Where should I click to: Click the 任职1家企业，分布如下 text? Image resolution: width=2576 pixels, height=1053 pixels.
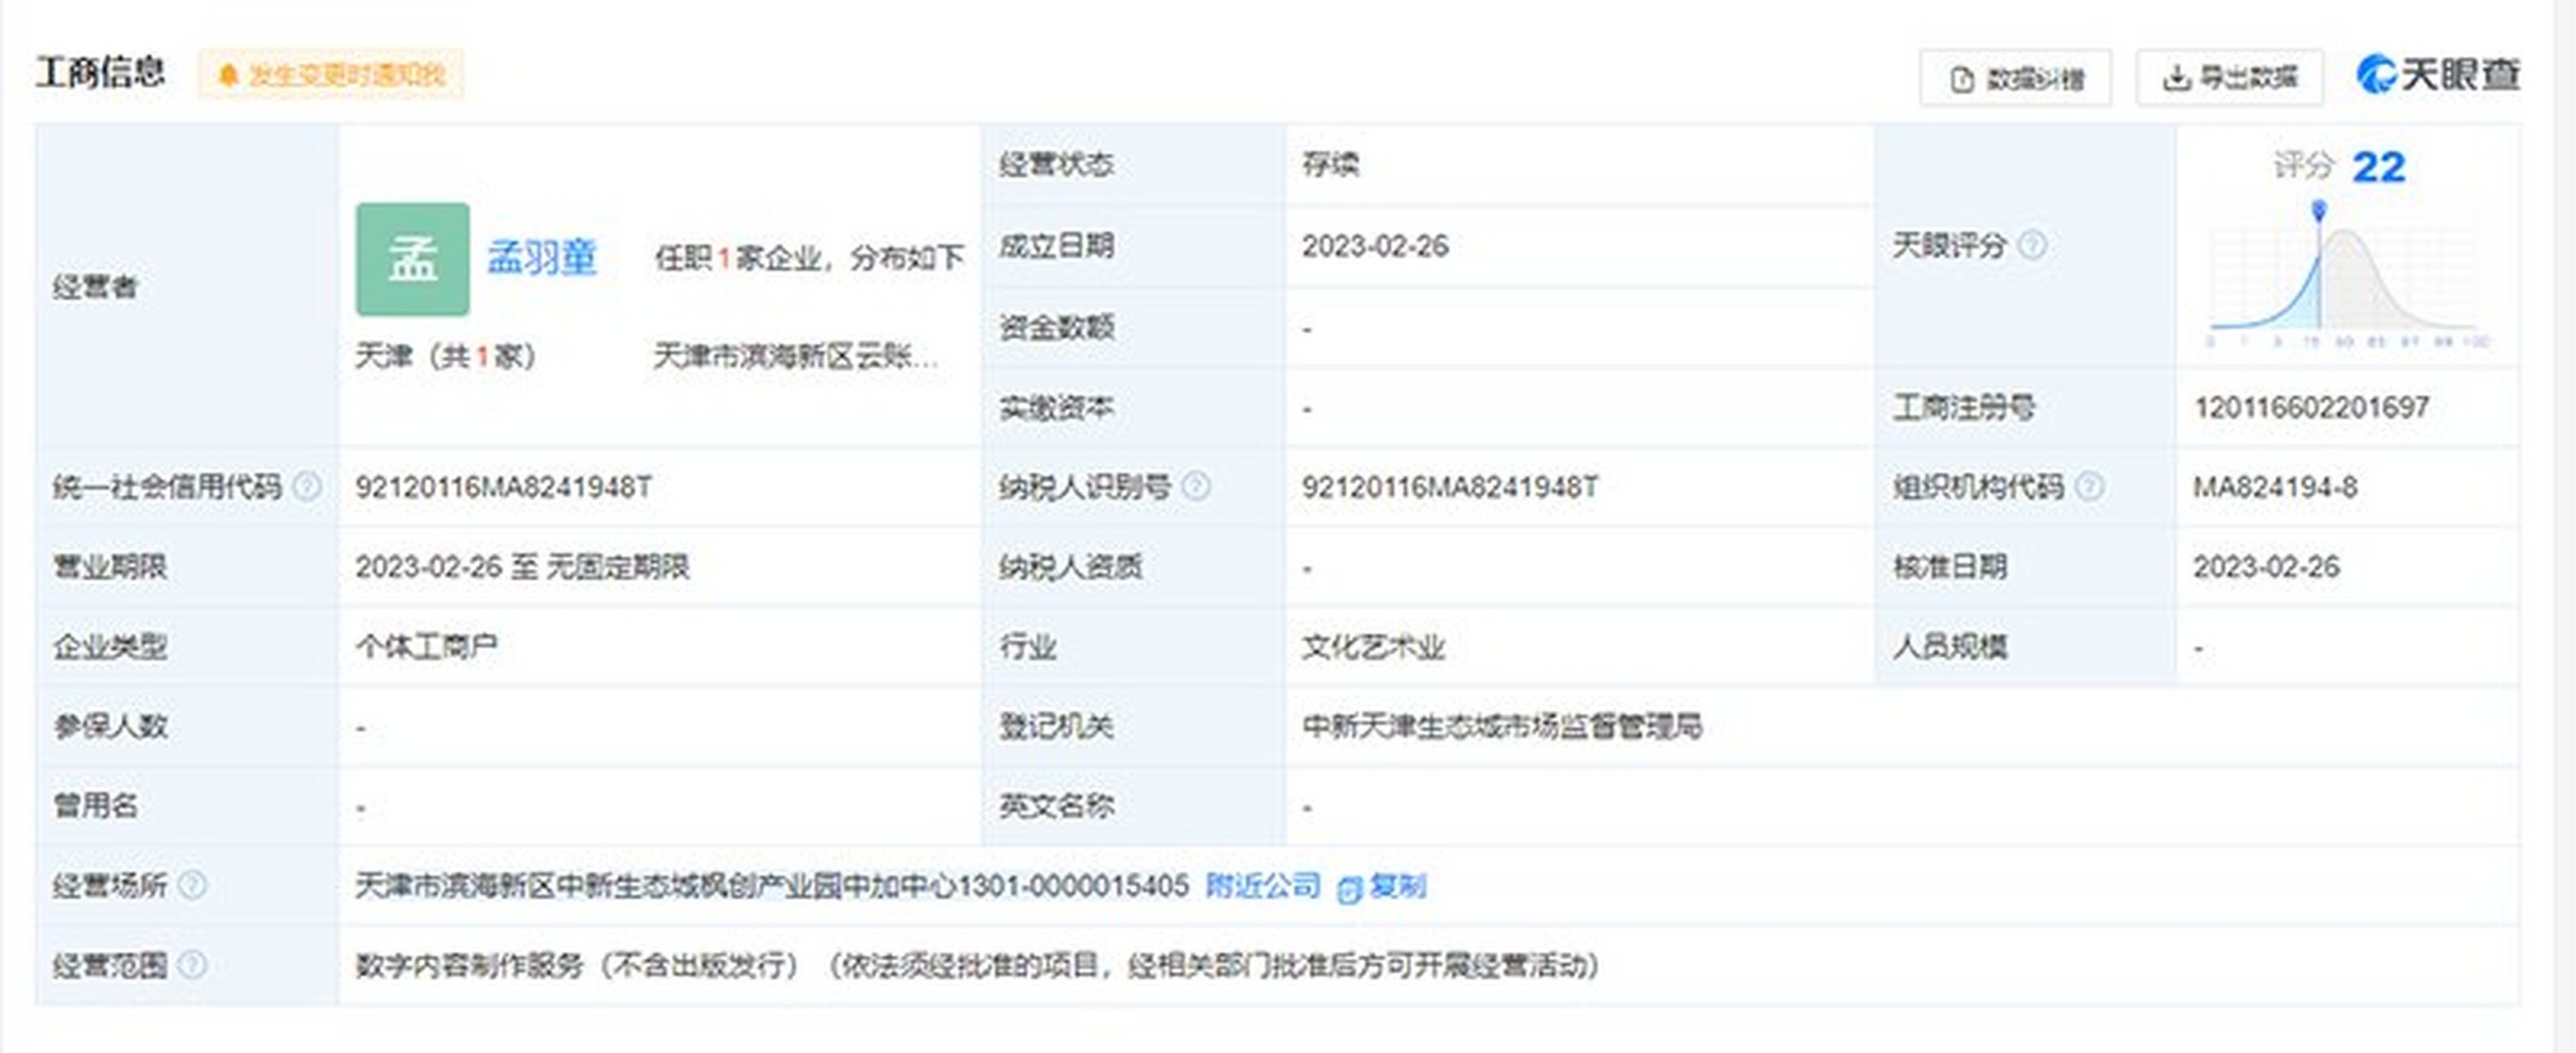810,258
